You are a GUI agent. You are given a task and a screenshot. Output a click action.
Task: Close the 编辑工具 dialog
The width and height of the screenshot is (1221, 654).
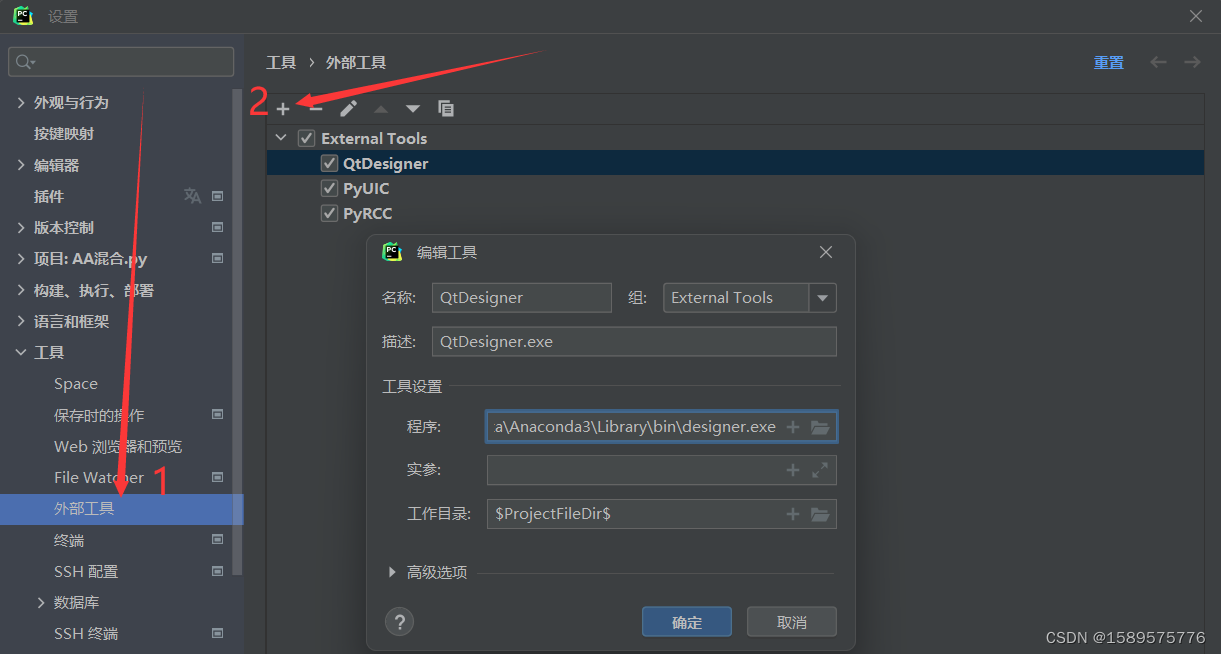click(826, 252)
